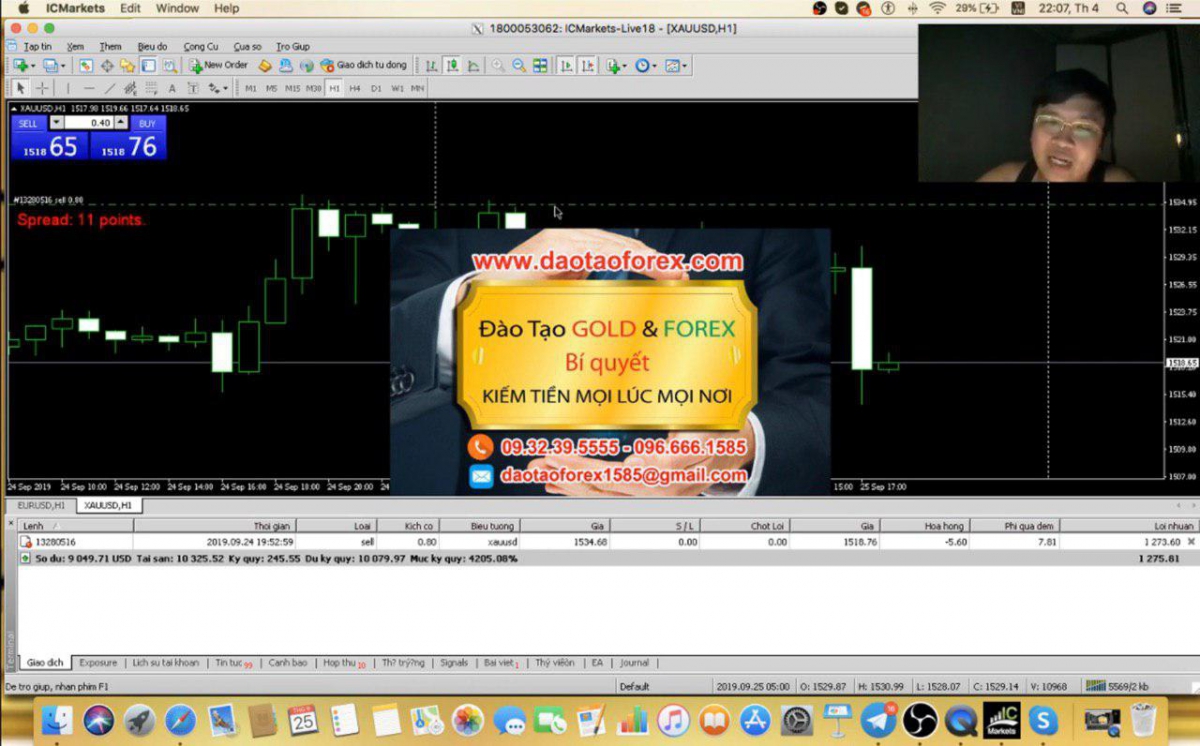Screen dimensions: 1200x746
Task: Click the BUY button
Action: coord(147,123)
